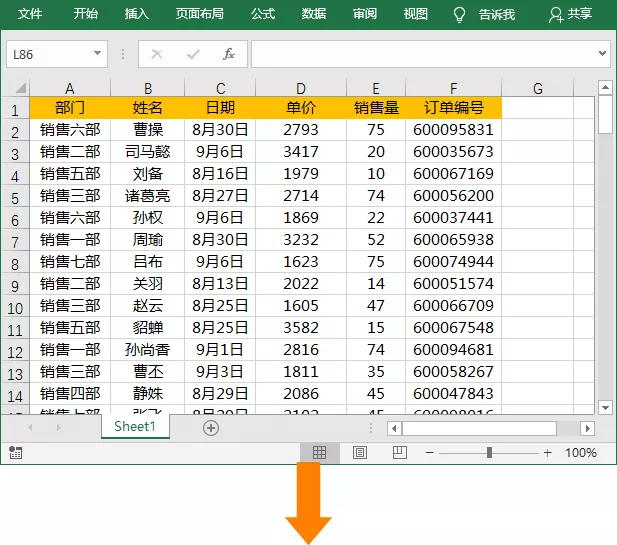Select the Sheet1 worksheet tab
The width and height of the screenshot is (617, 545).
(x=135, y=426)
